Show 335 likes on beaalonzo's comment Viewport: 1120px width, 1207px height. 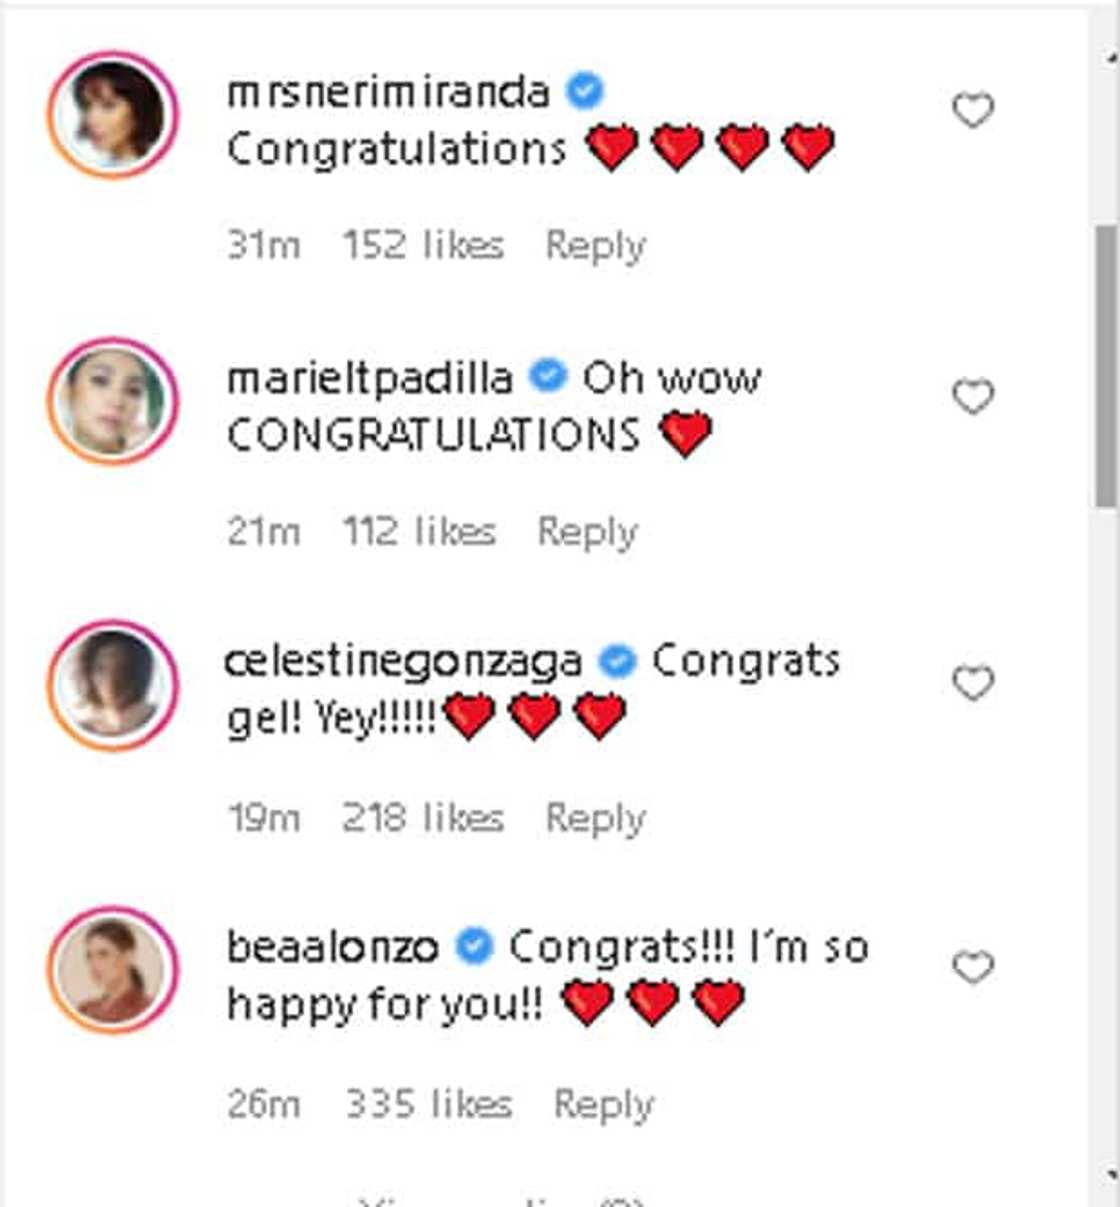pyautogui.click(x=429, y=1104)
